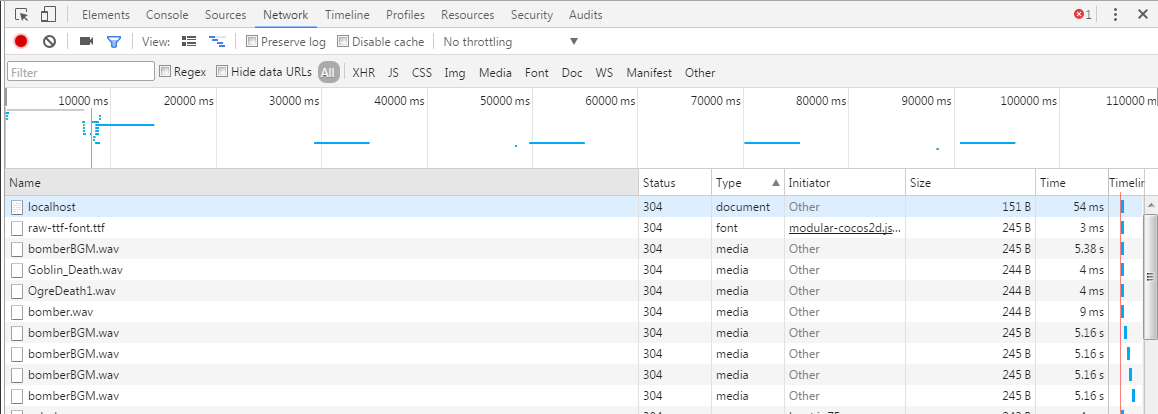This screenshot has height=414, width=1158.
Task: Click the capture screenshots camera icon
Action: click(86, 42)
